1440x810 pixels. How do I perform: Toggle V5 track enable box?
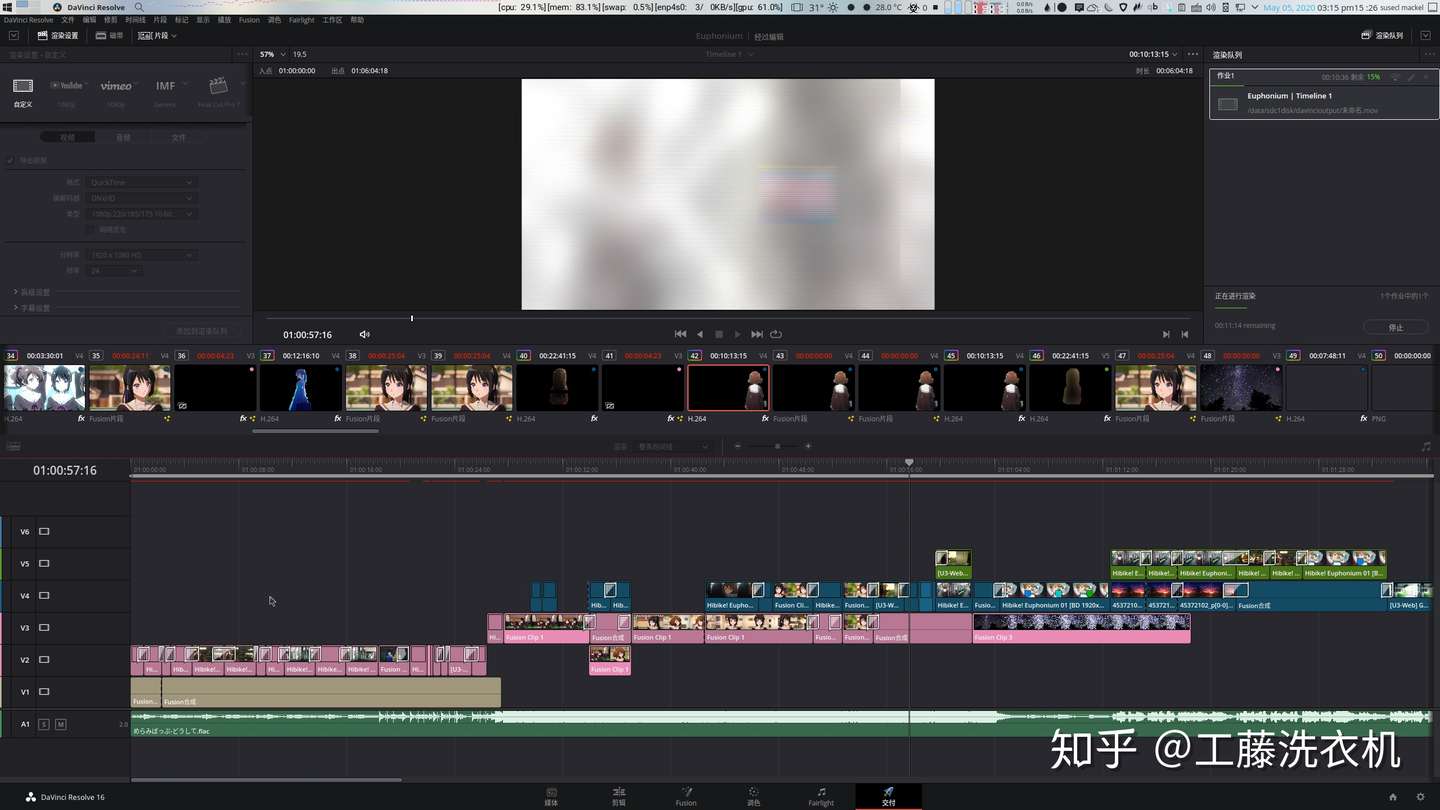[x=44, y=564]
